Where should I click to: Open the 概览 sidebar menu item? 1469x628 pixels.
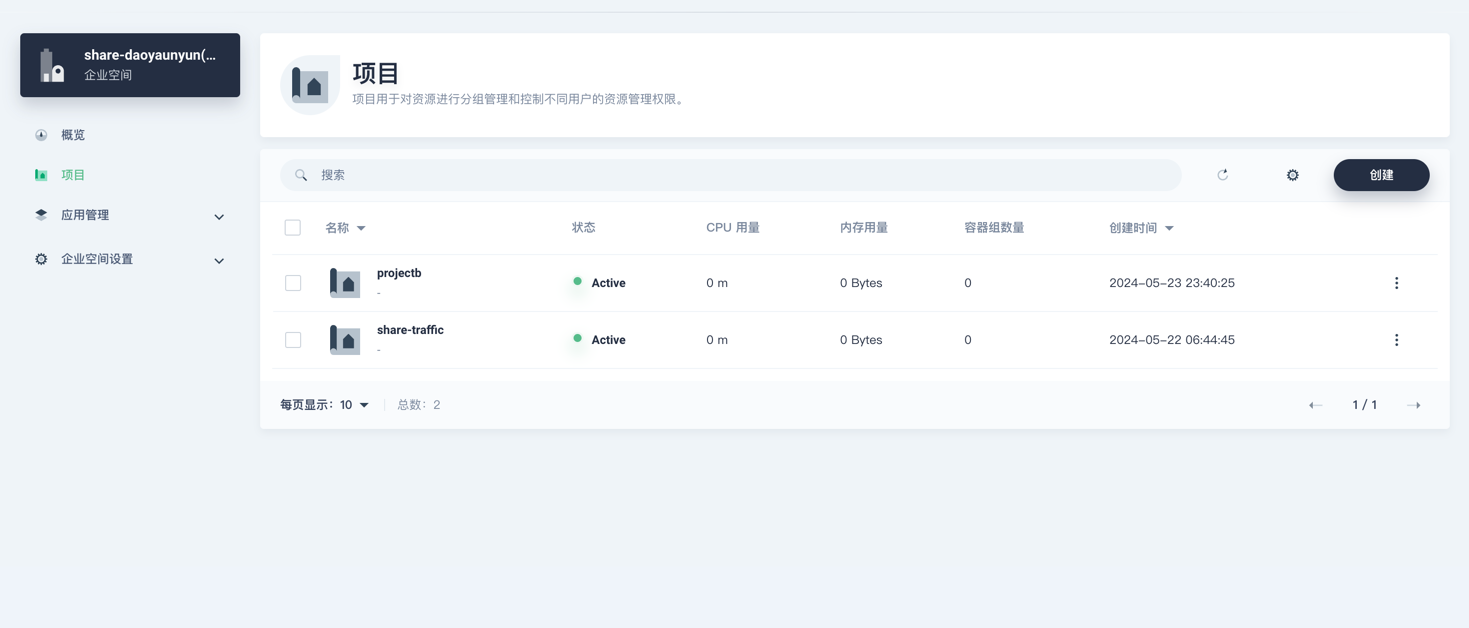(73, 135)
